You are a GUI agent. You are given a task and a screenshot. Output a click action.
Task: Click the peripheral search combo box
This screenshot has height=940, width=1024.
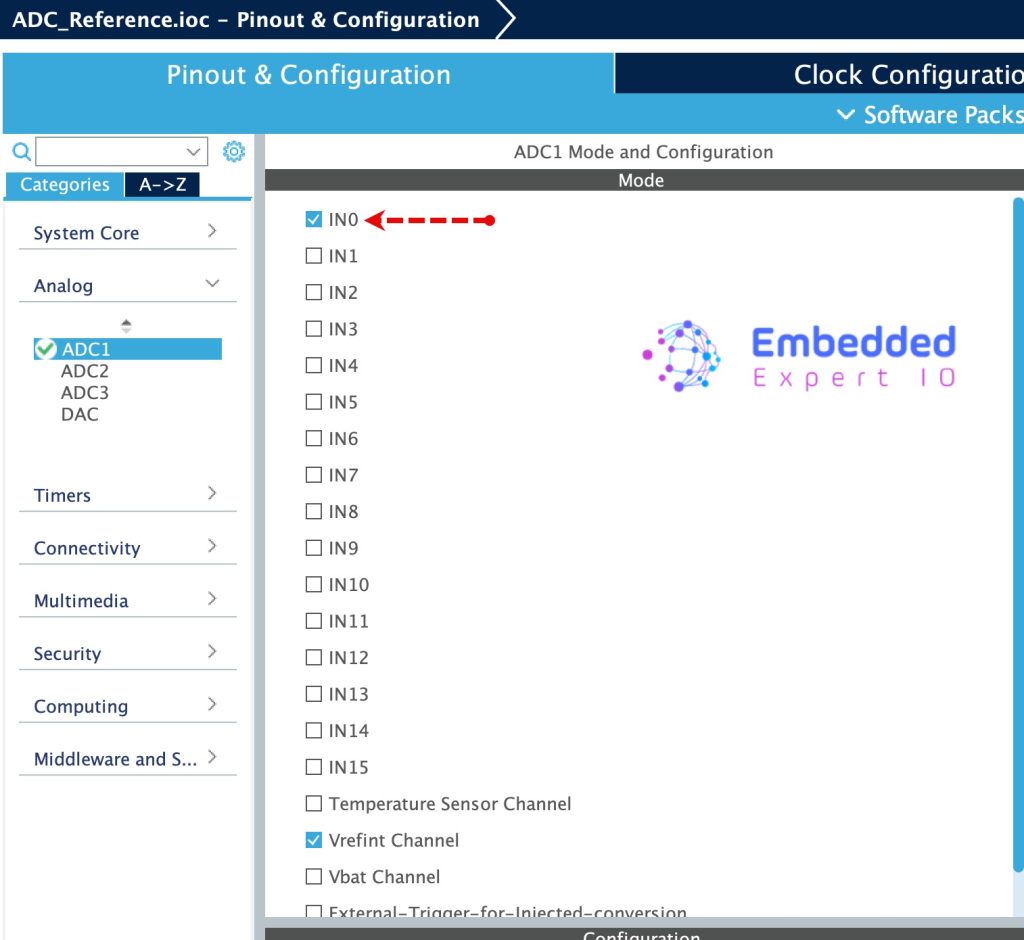coord(121,152)
